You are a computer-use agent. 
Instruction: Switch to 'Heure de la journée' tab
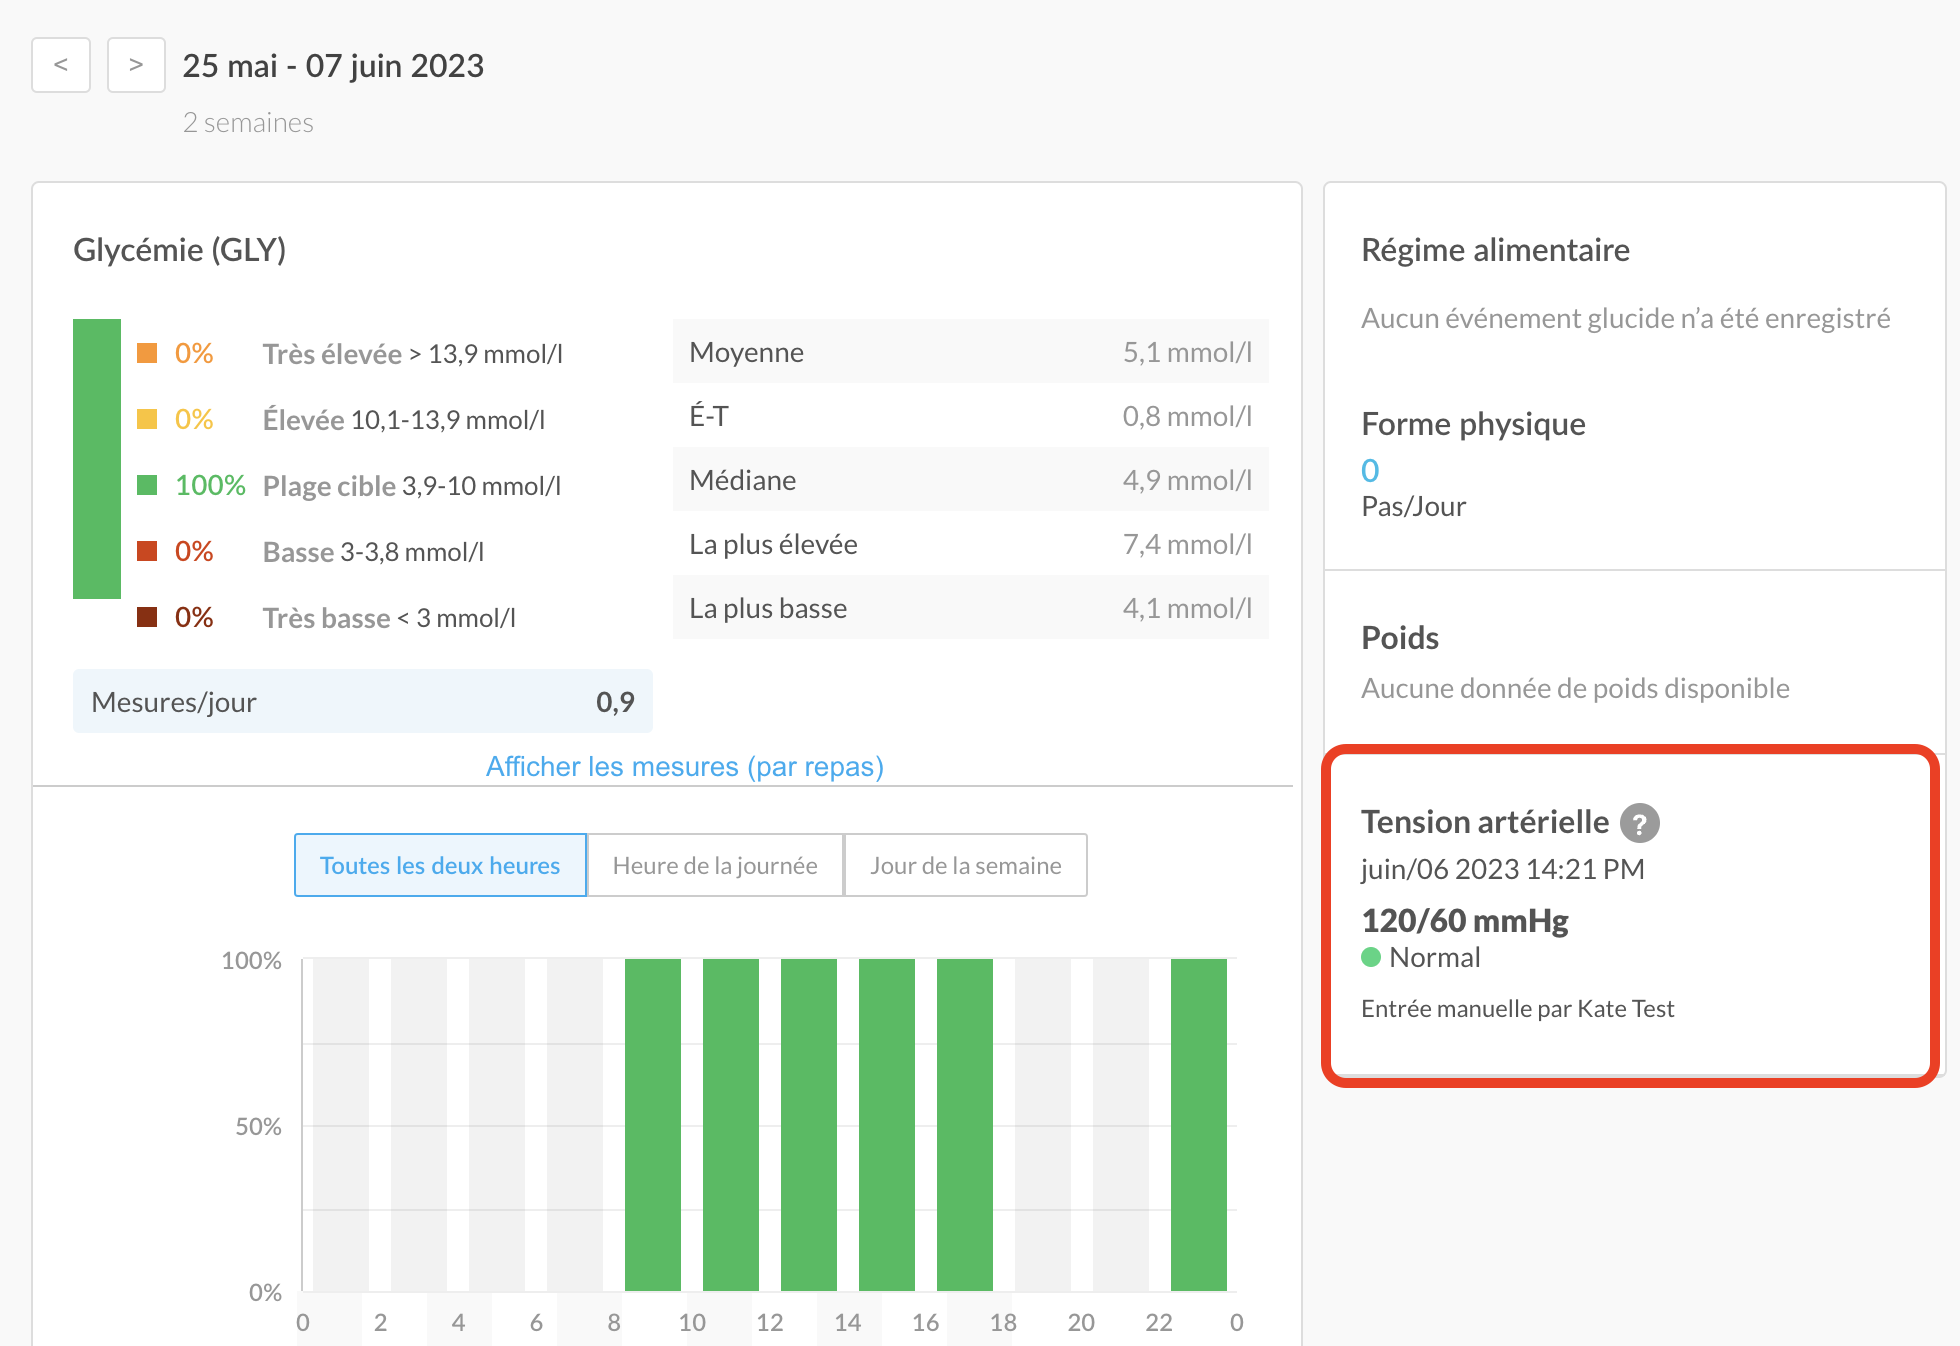(x=715, y=865)
